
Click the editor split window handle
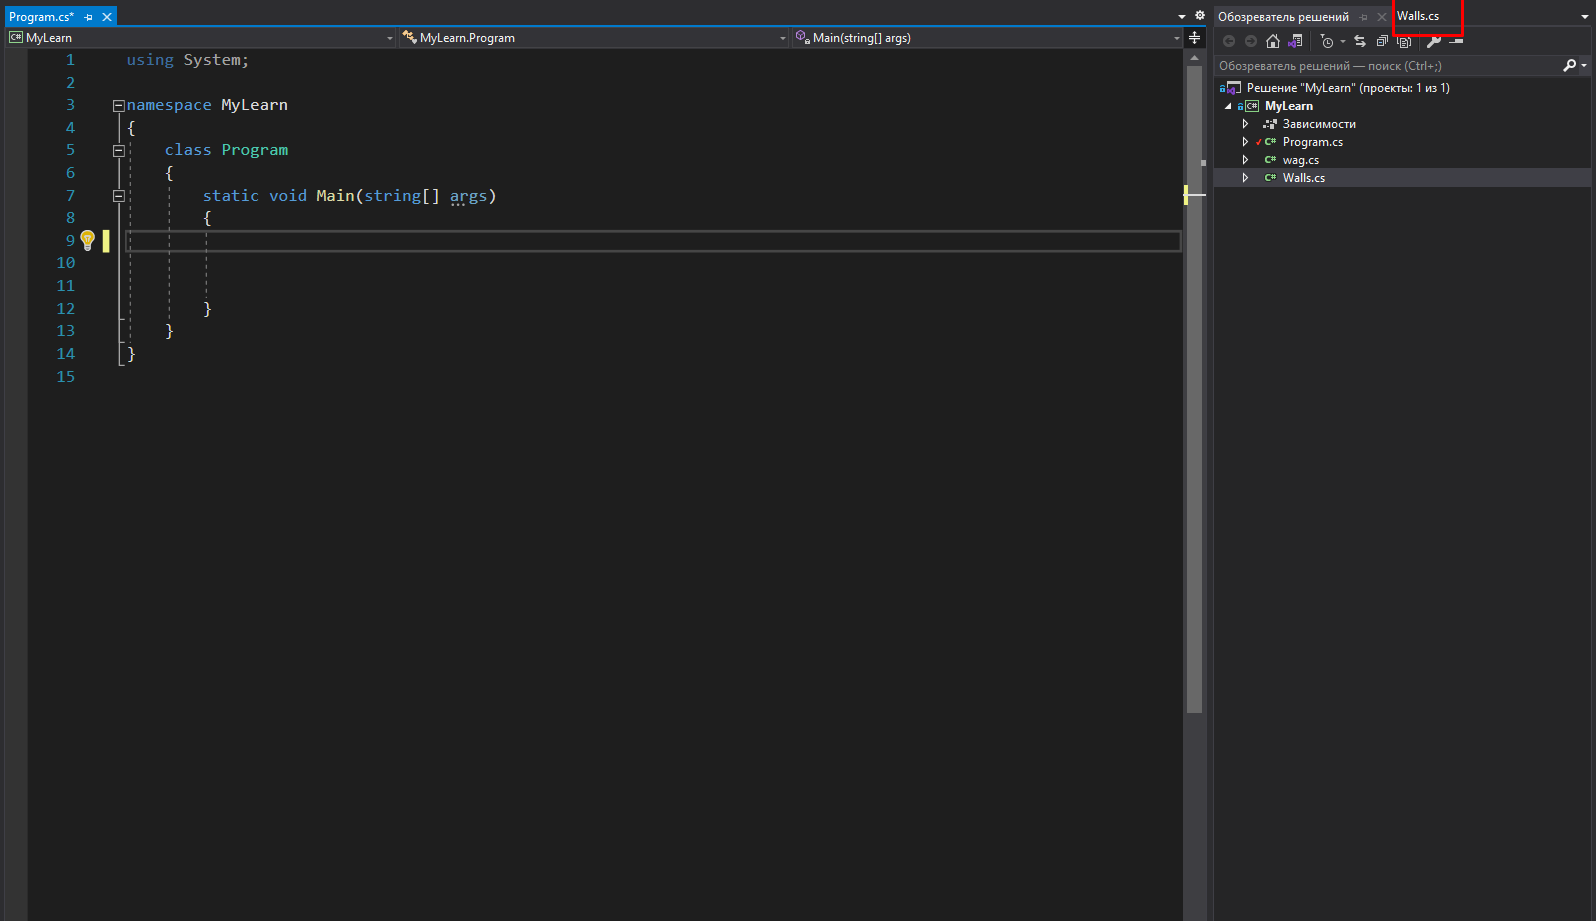1194,38
